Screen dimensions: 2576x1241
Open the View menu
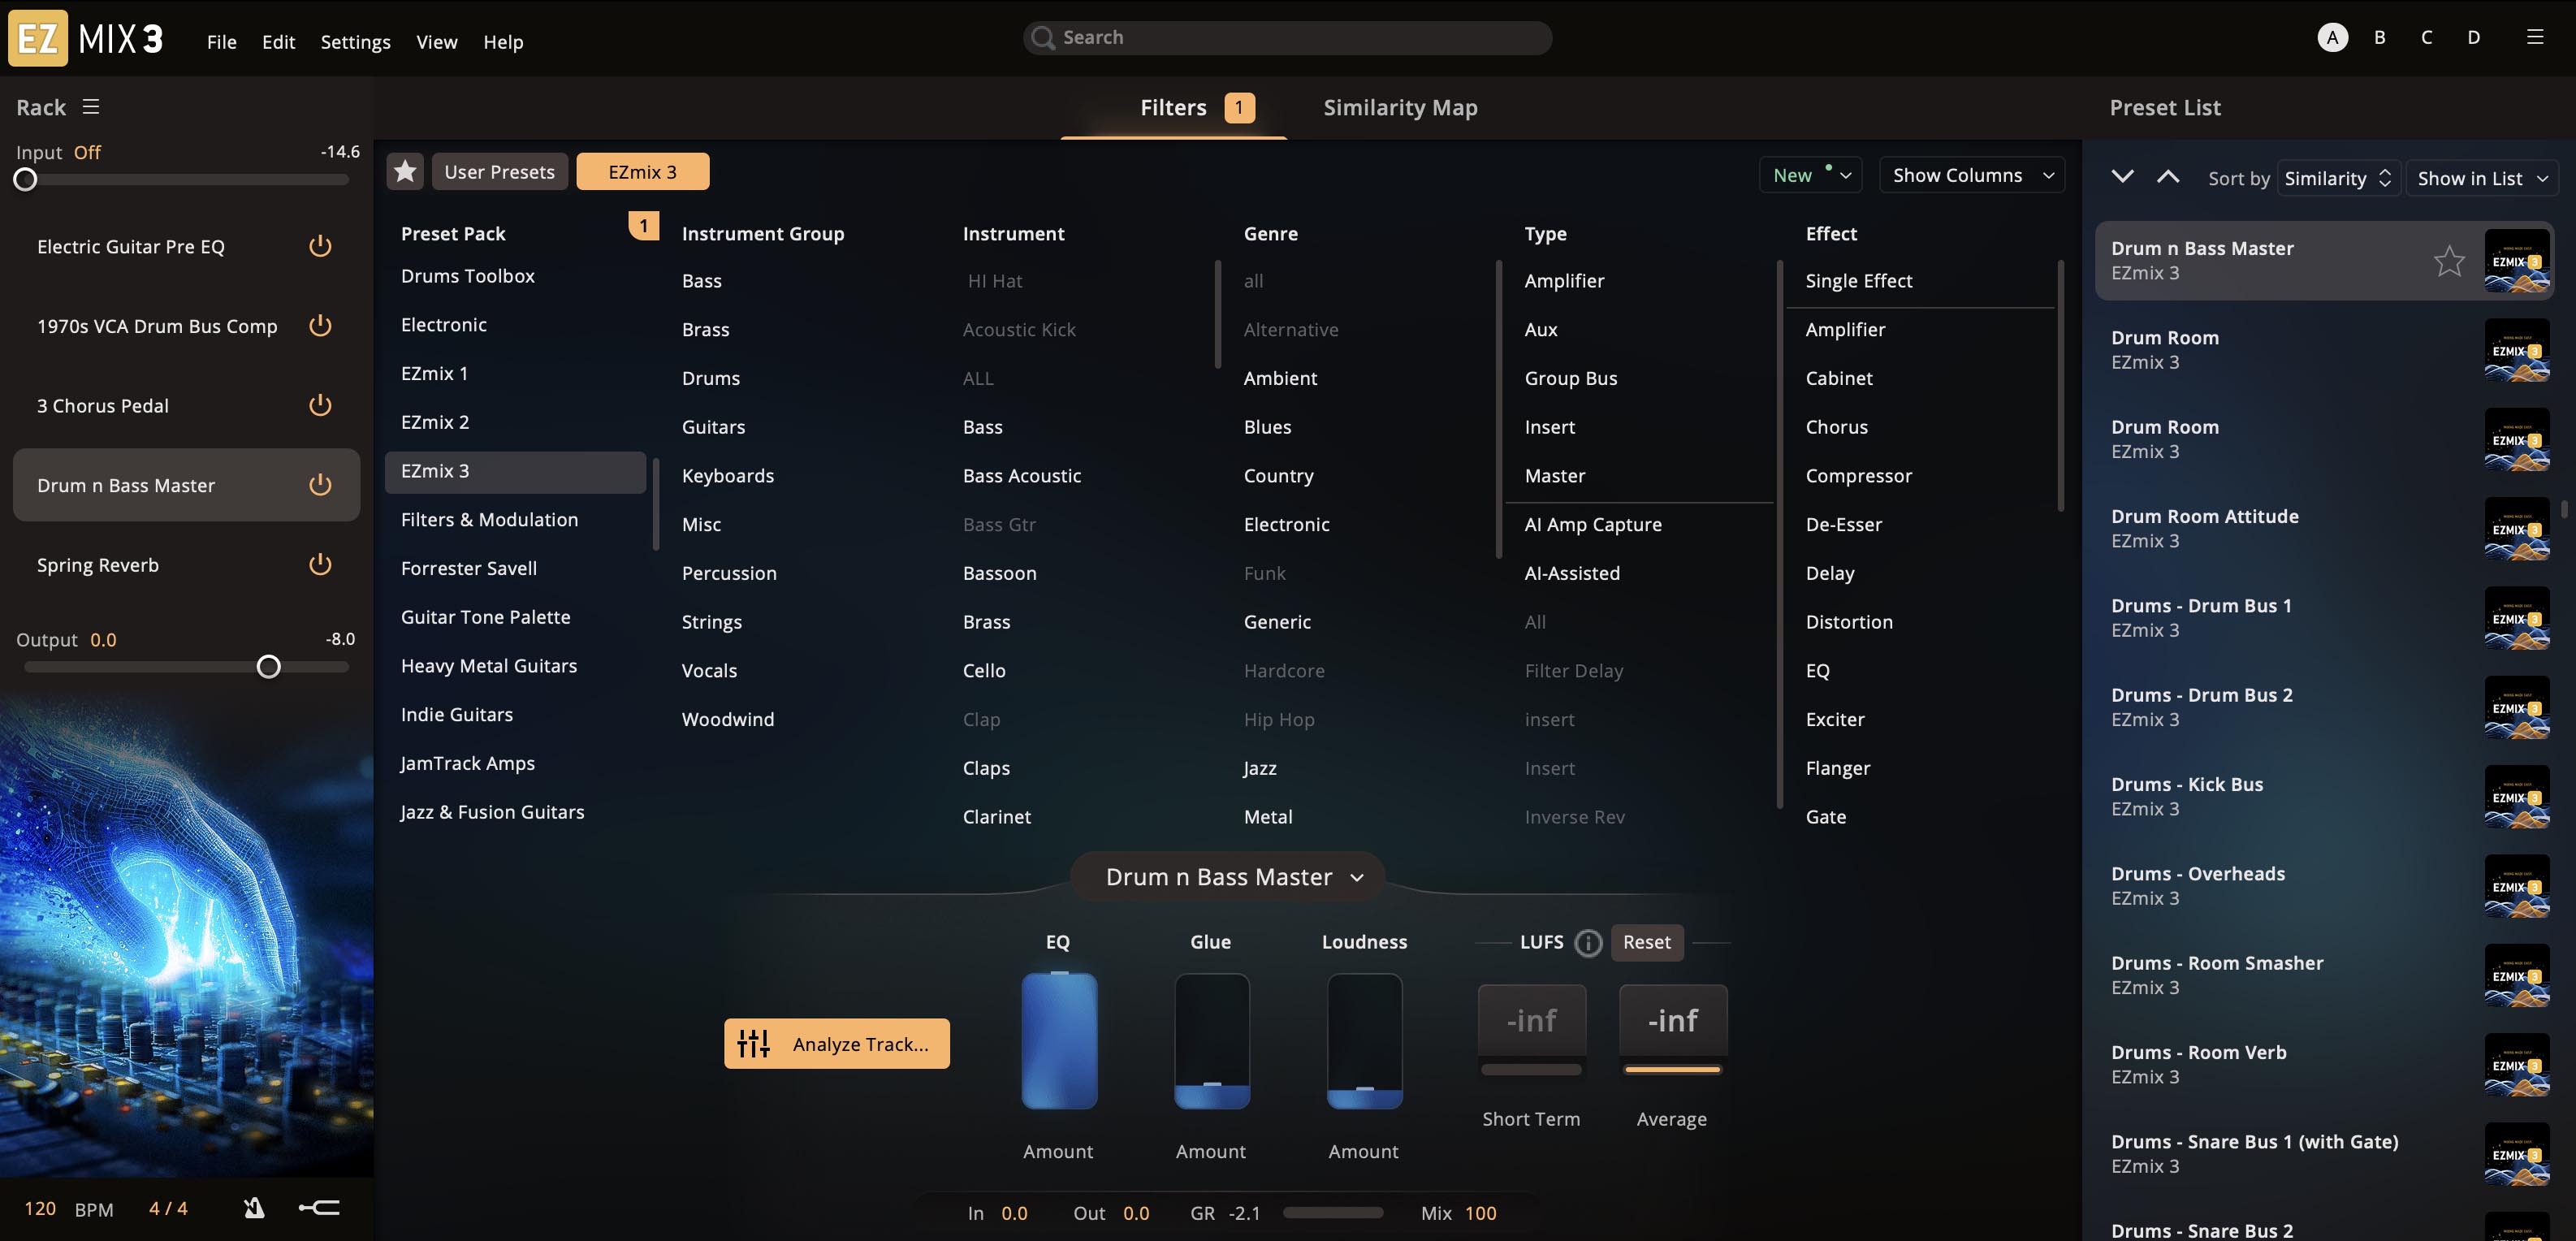[x=437, y=42]
